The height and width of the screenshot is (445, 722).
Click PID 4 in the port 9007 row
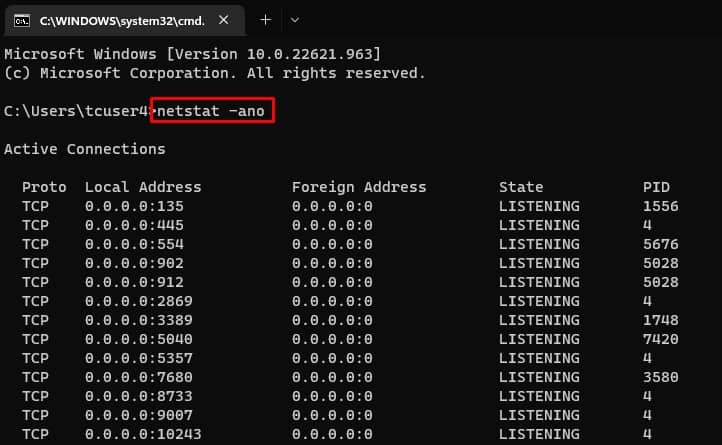(647, 415)
